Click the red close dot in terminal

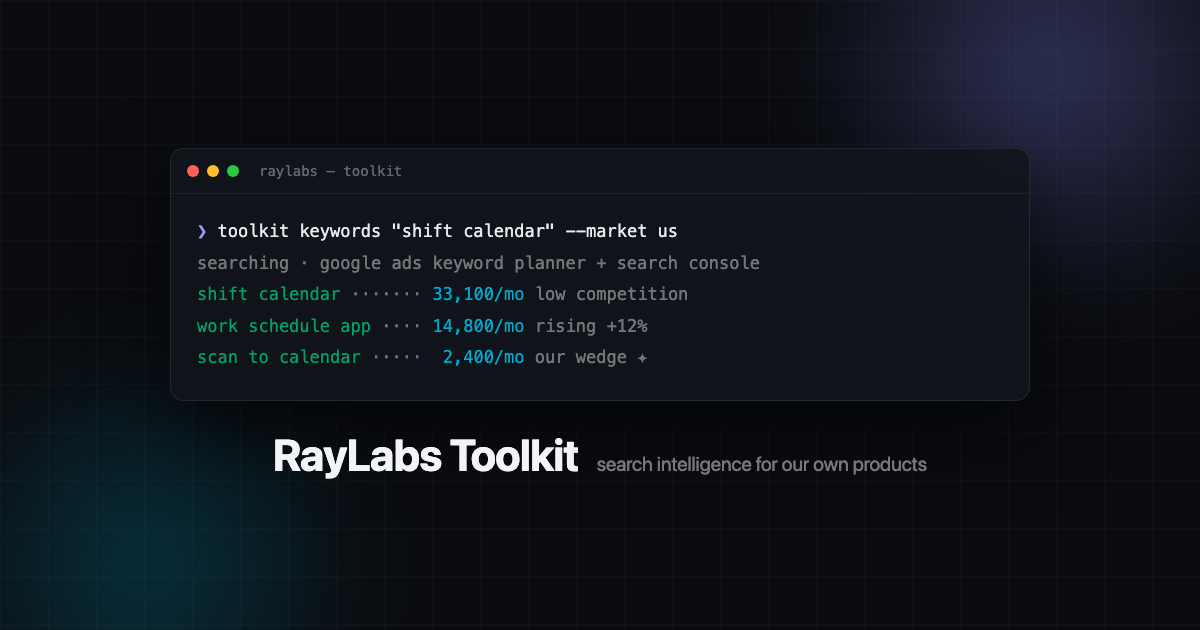(x=193, y=171)
